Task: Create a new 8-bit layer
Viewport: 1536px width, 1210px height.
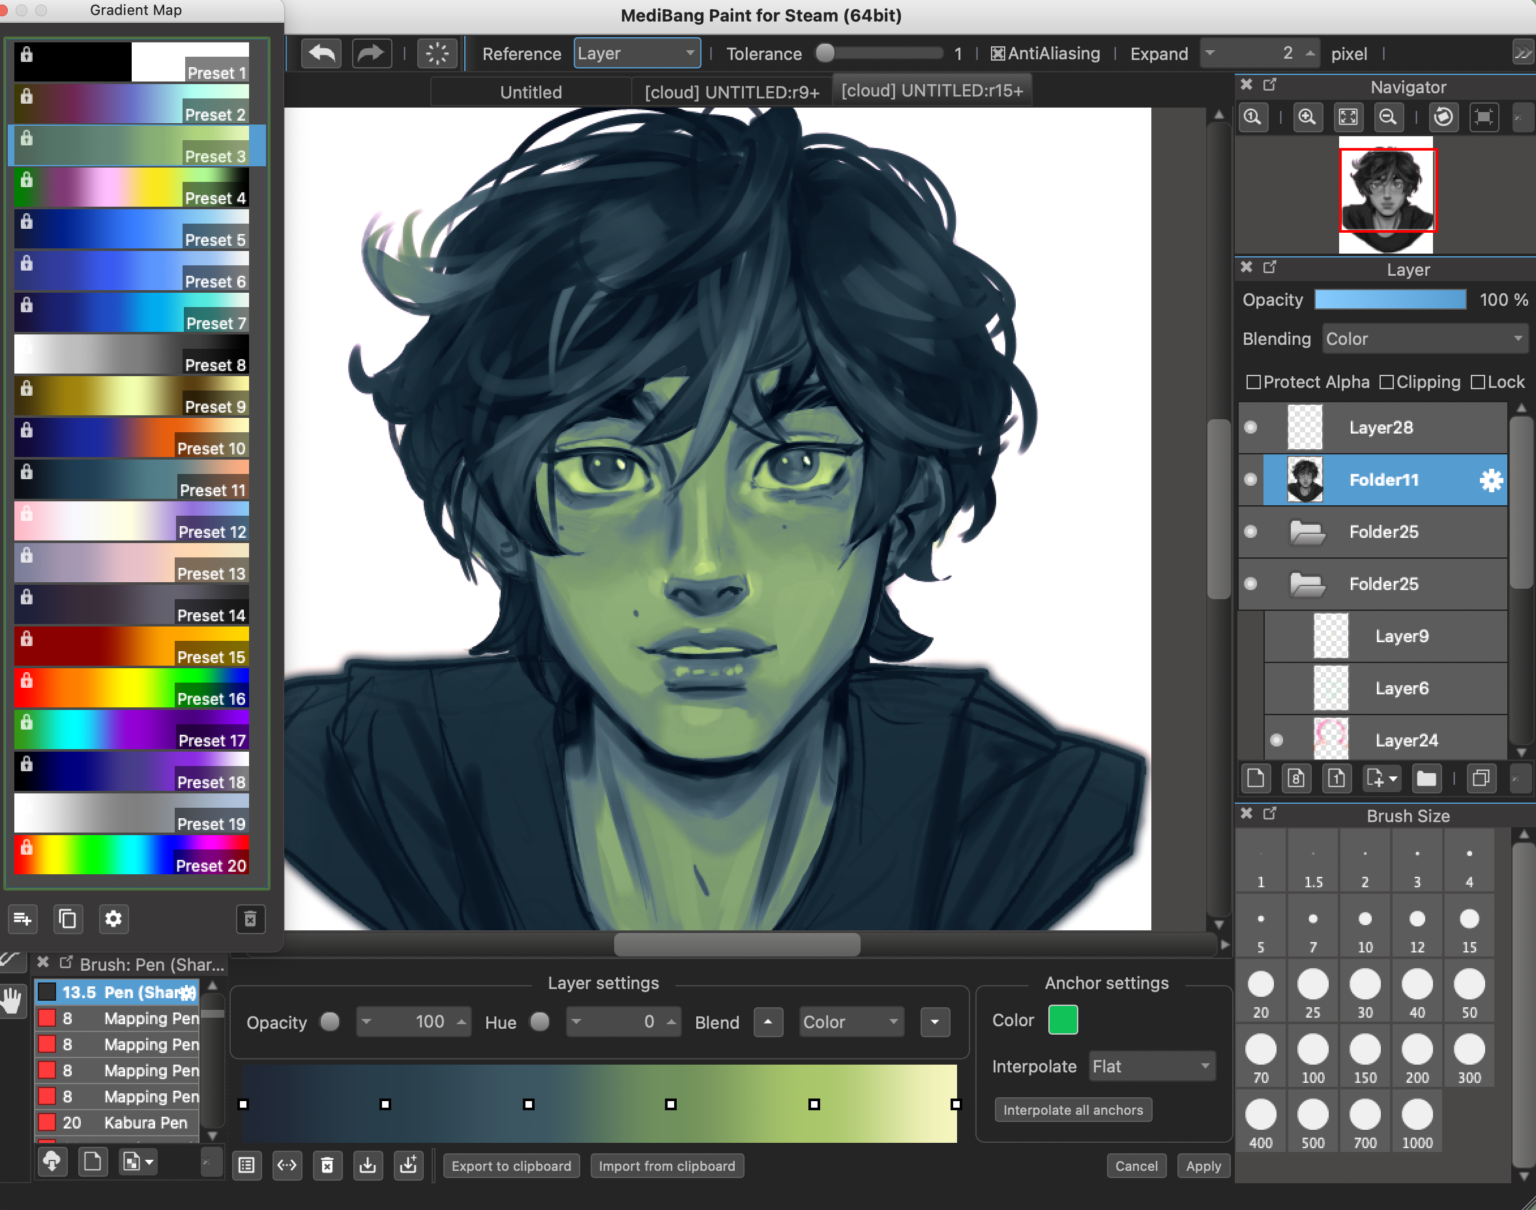Action: tap(1296, 778)
